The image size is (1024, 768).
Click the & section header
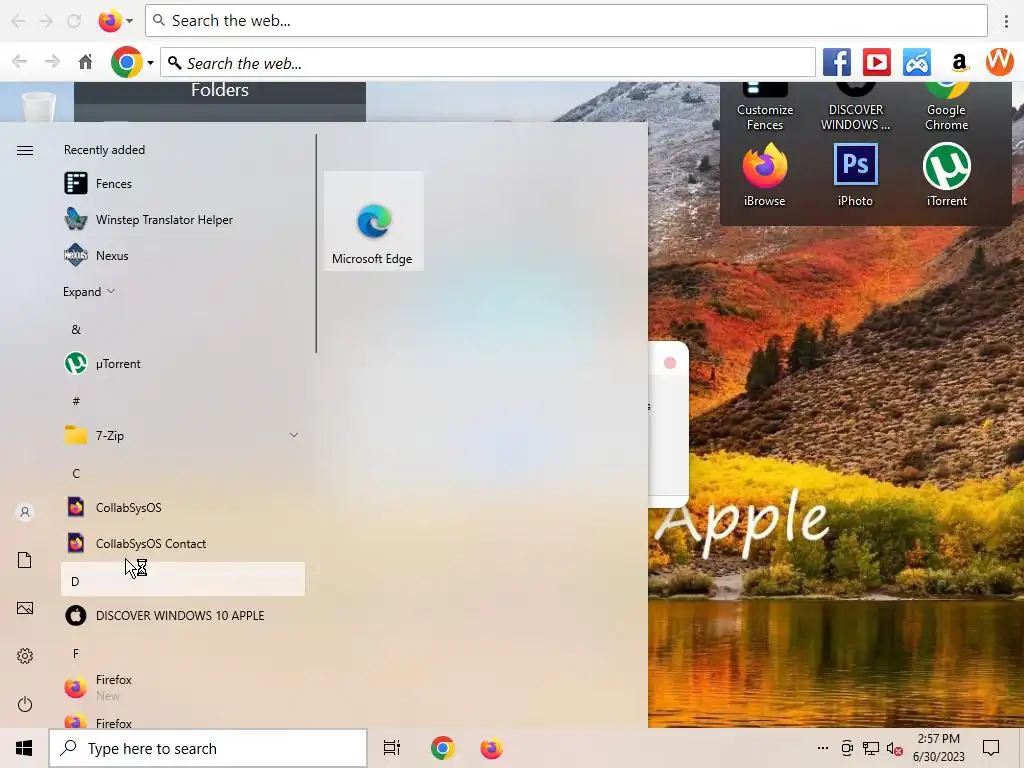(x=76, y=330)
